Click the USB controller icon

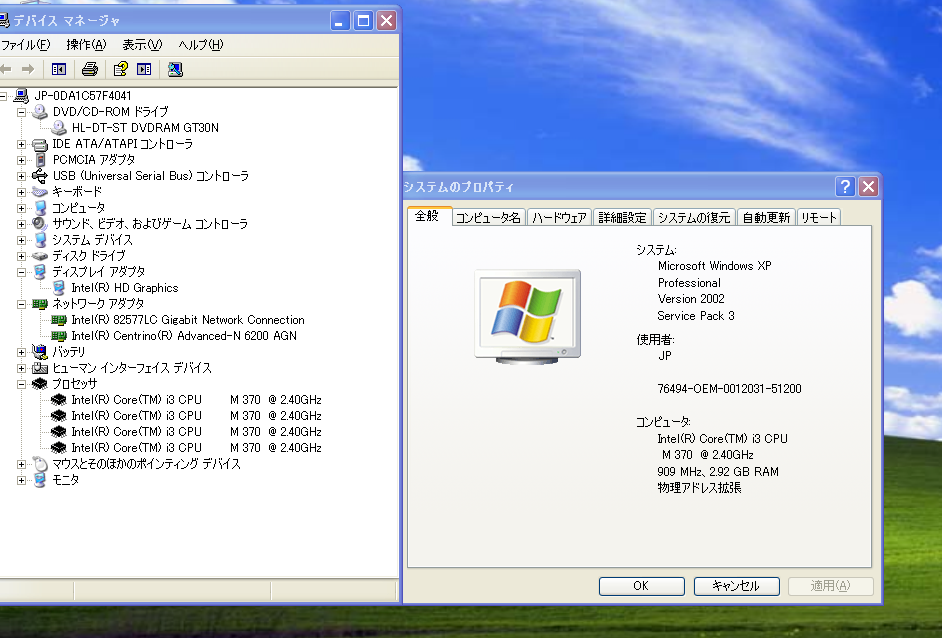(40, 176)
